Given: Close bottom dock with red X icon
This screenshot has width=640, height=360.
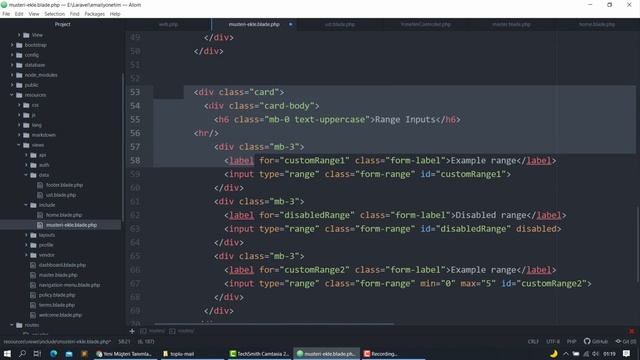Looking at the screenshot, I should point(632,331).
